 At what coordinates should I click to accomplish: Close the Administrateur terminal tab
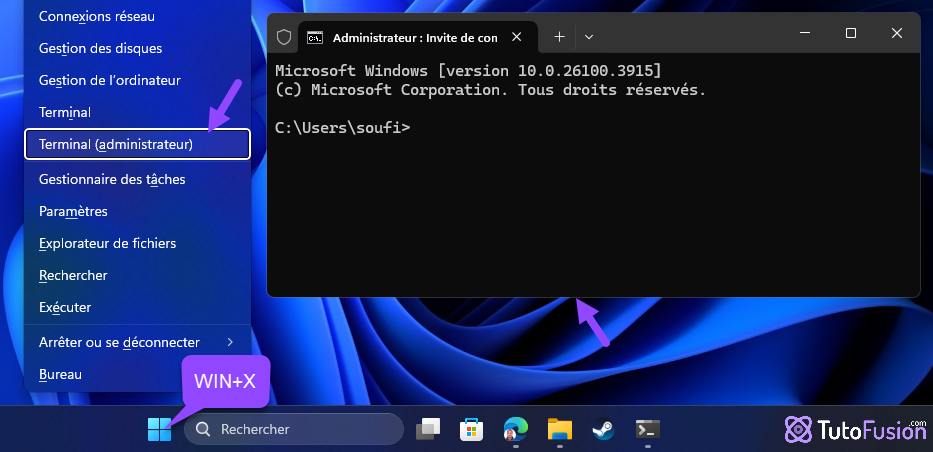516,37
